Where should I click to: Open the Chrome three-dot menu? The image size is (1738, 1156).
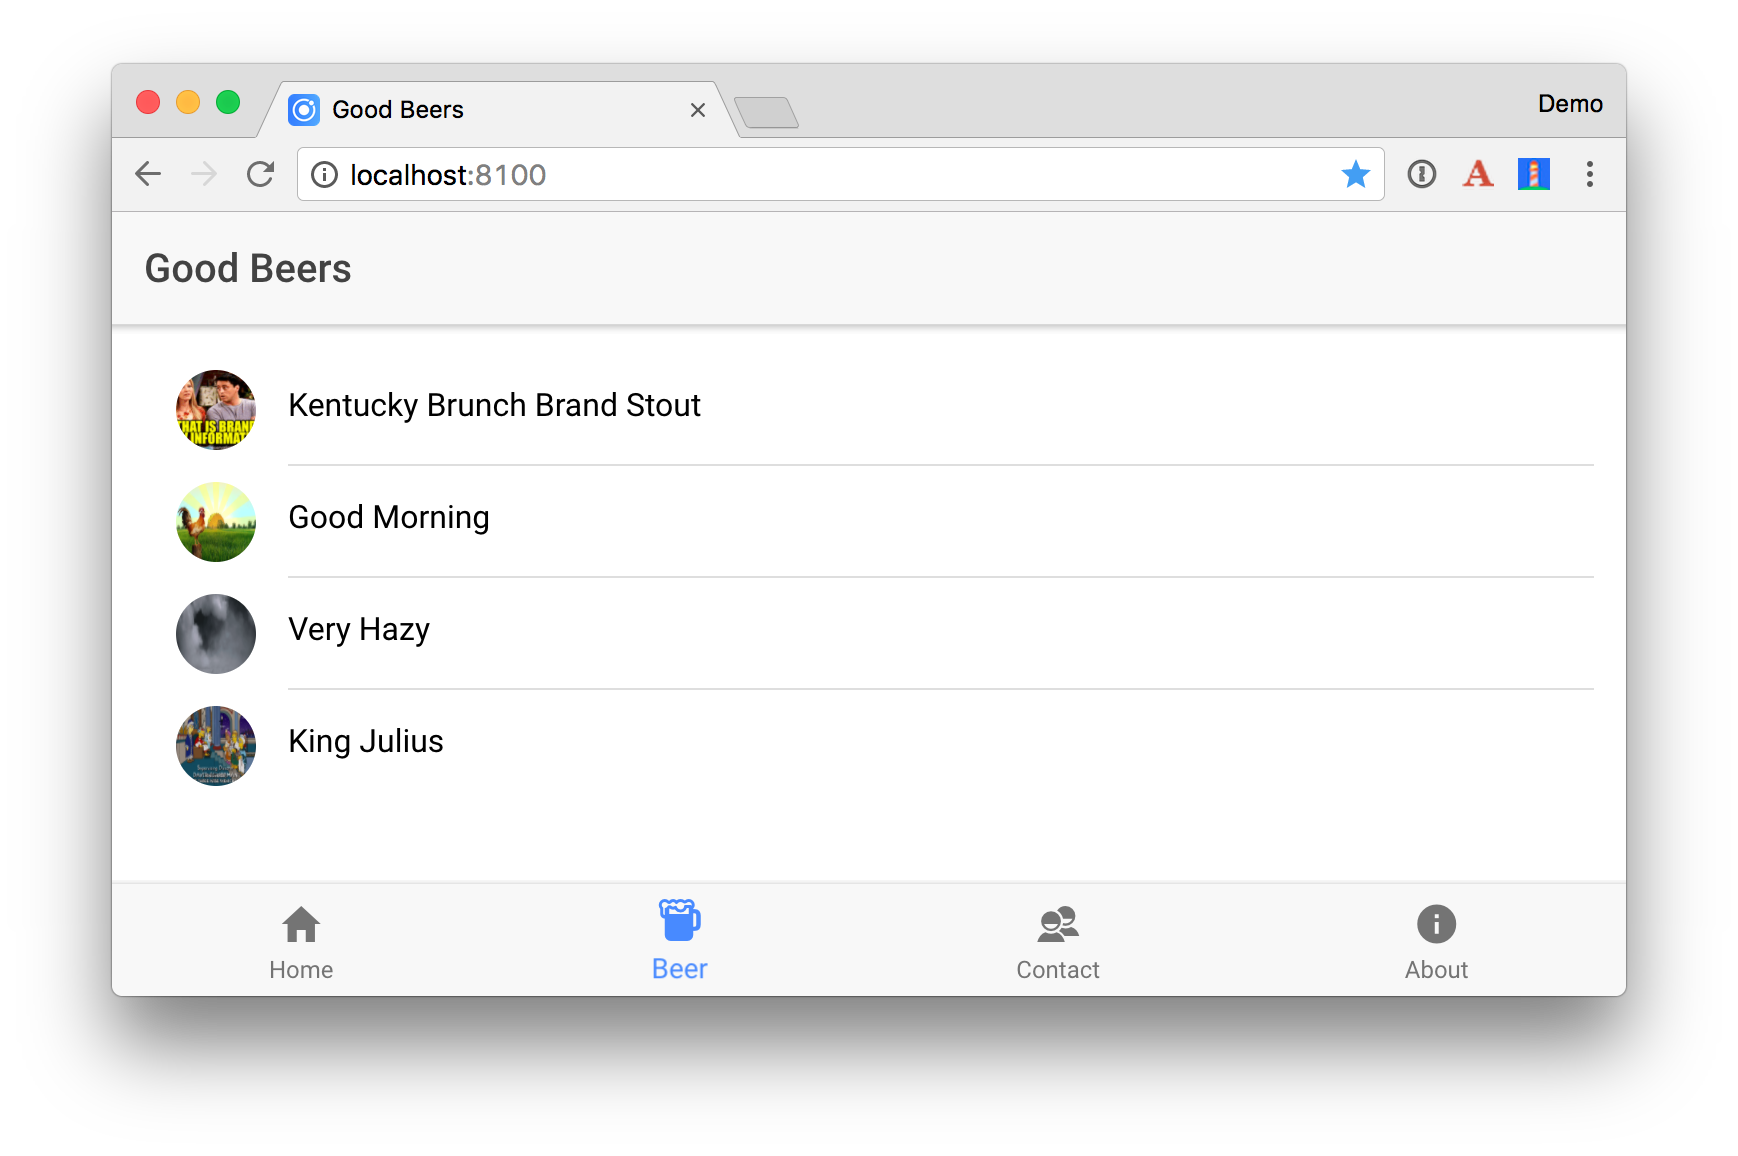click(1589, 174)
